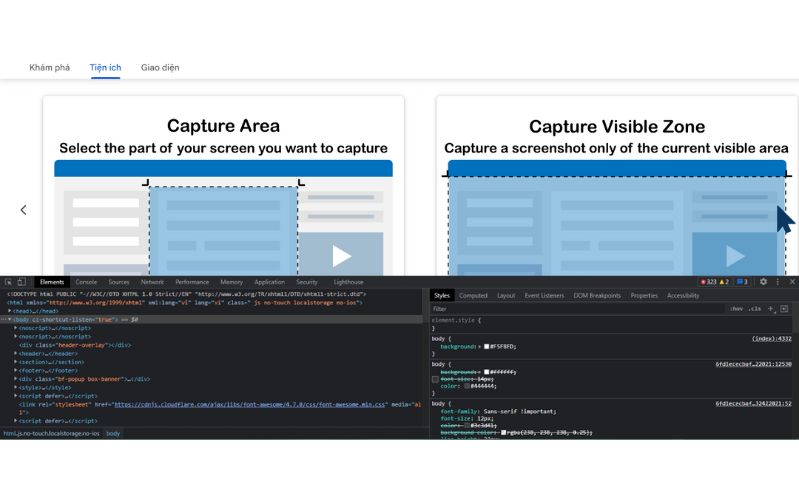Collapse the body element node
The width and height of the screenshot is (799, 500).
pyautogui.click(x=10, y=320)
